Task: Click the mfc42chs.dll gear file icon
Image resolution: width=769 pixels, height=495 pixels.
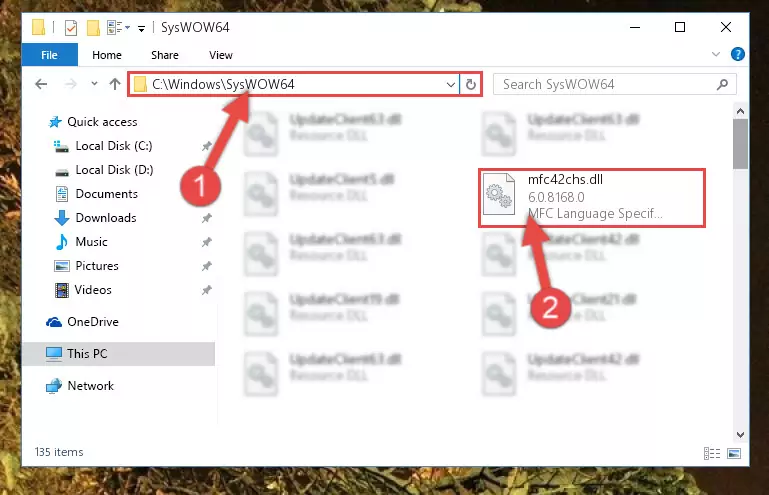Action: [x=499, y=194]
